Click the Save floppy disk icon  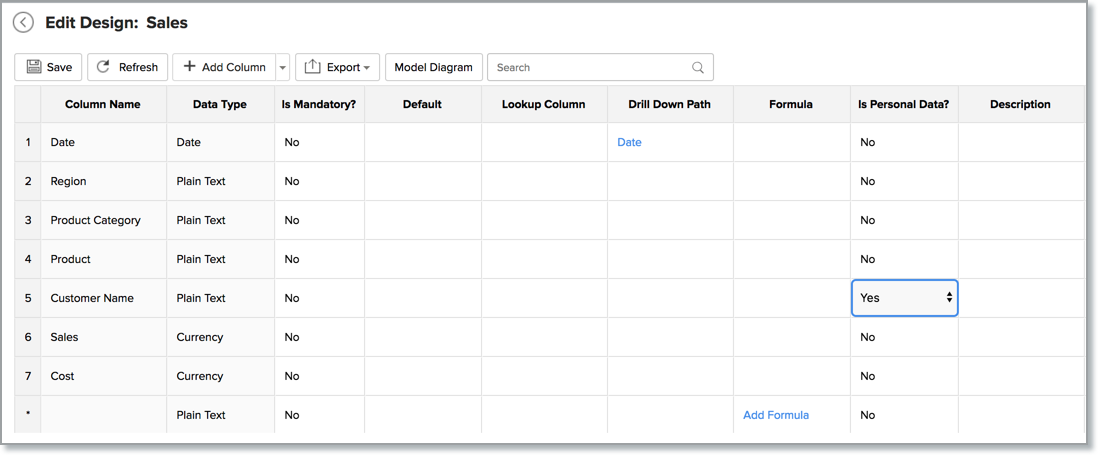click(34, 67)
